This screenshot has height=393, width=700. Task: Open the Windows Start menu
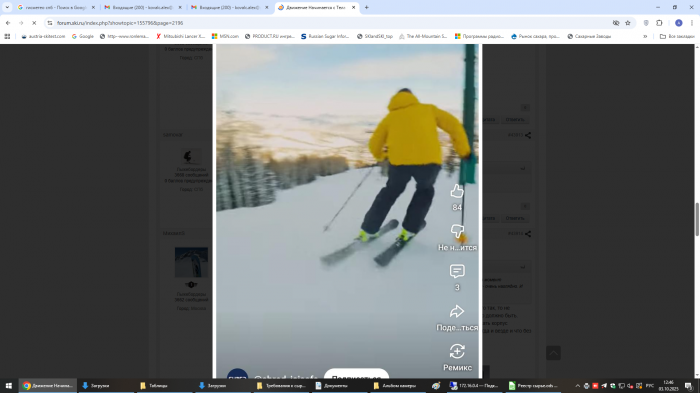[8, 385]
